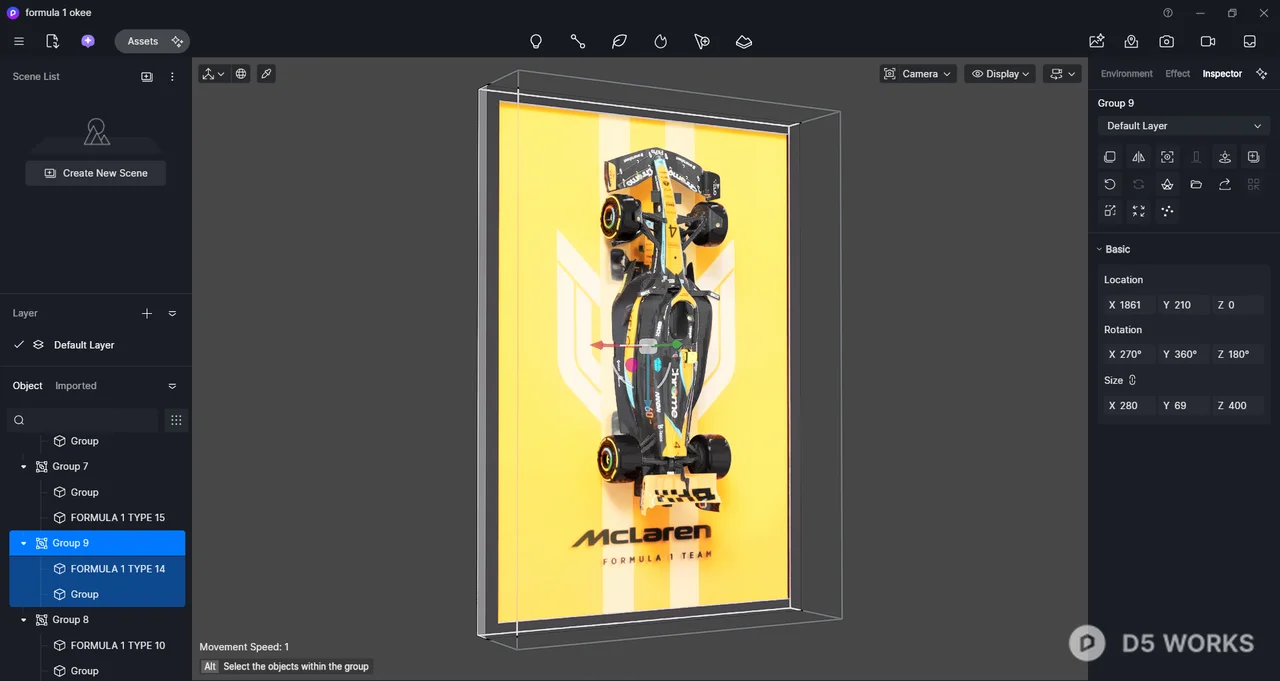
Task: Open the map location pin icon
Action: point(1131,41)
